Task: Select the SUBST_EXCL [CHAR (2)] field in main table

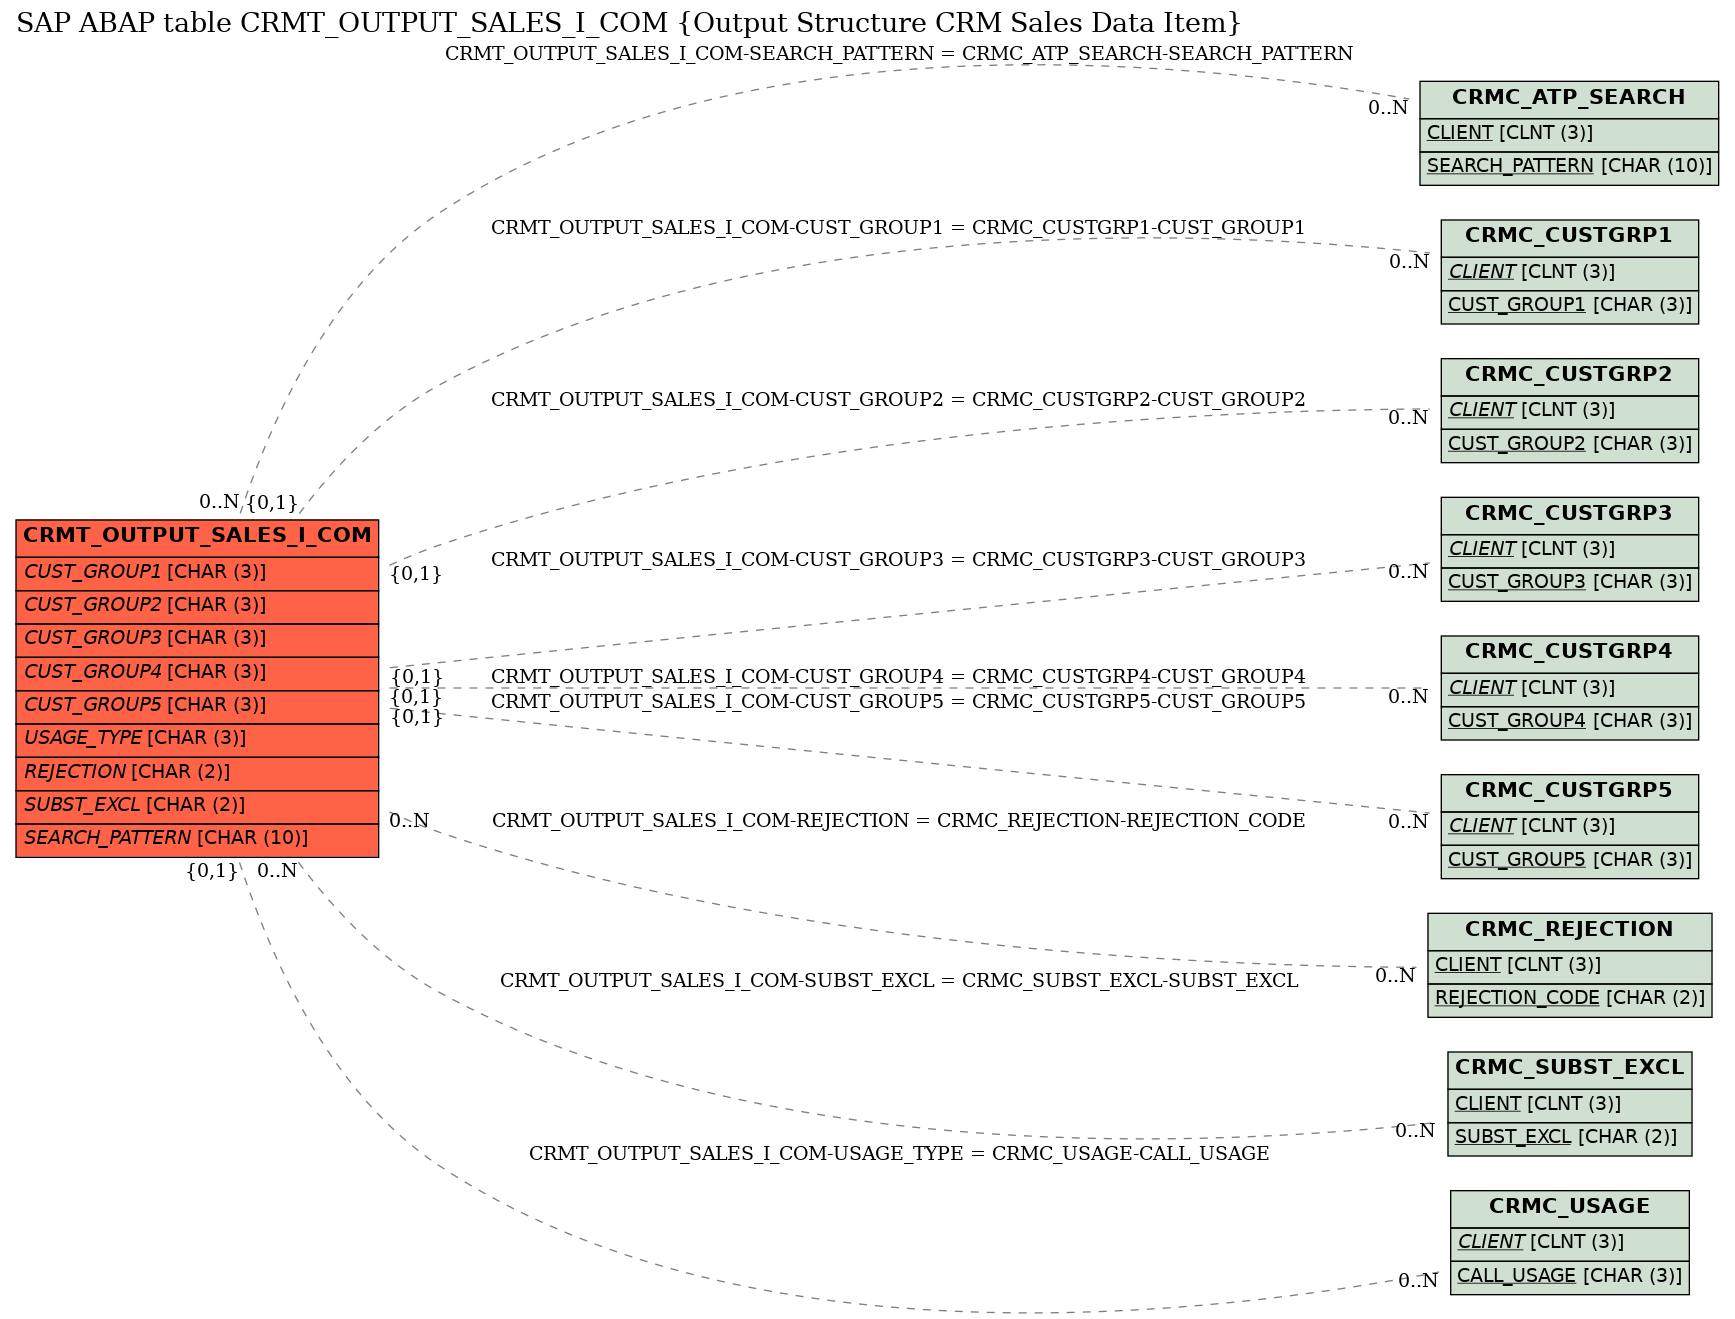Action: pos(197,806)
